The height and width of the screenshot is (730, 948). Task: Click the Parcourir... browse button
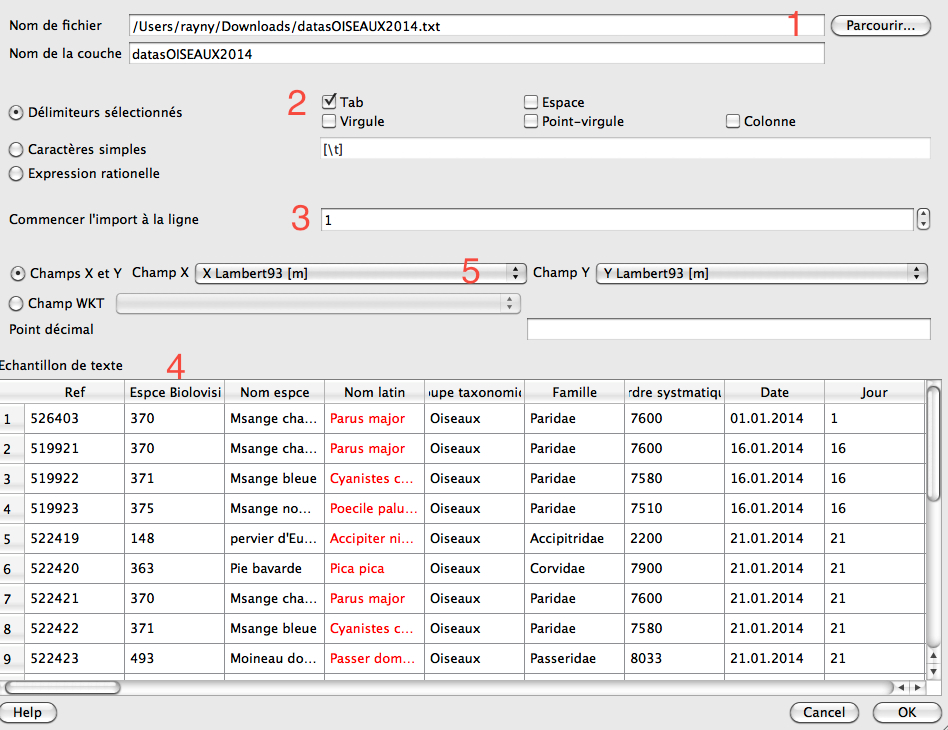click(x=880, y=25)
